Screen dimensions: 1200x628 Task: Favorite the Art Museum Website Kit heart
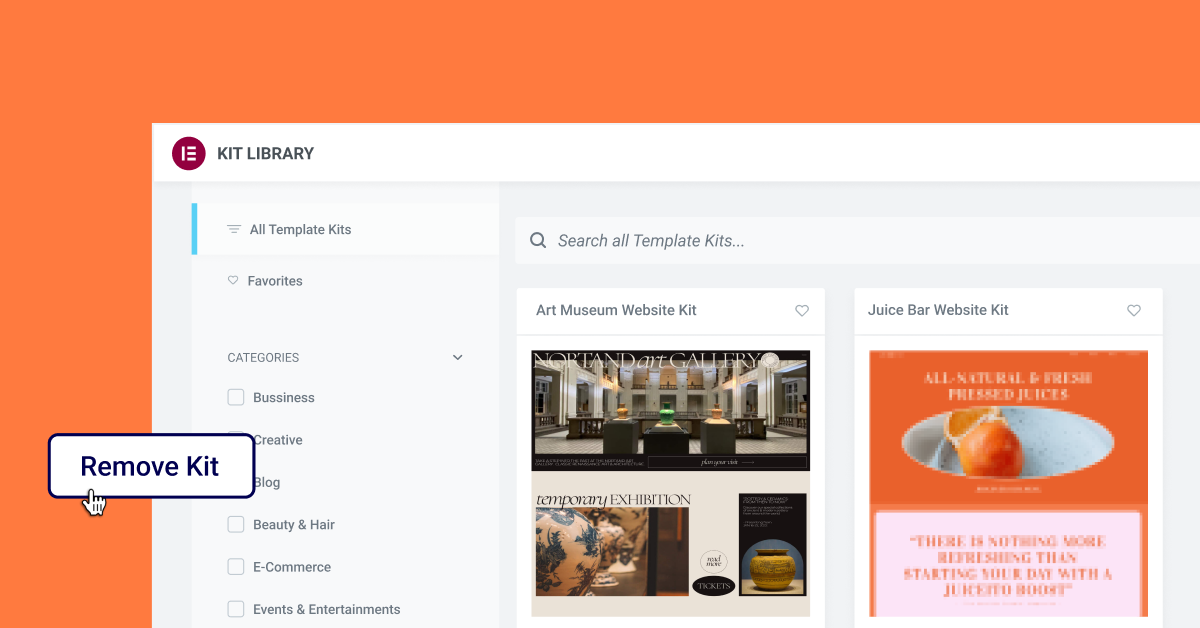coord(802,311)
